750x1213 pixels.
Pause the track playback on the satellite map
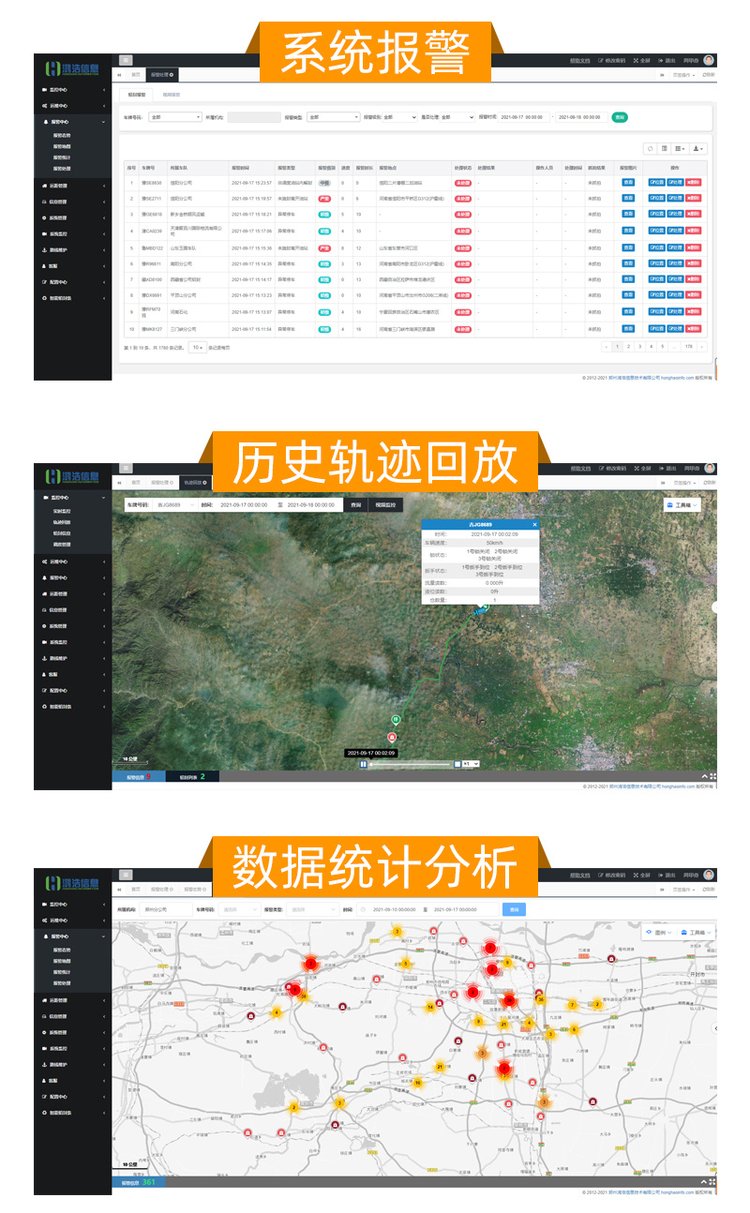pos(364,764)
